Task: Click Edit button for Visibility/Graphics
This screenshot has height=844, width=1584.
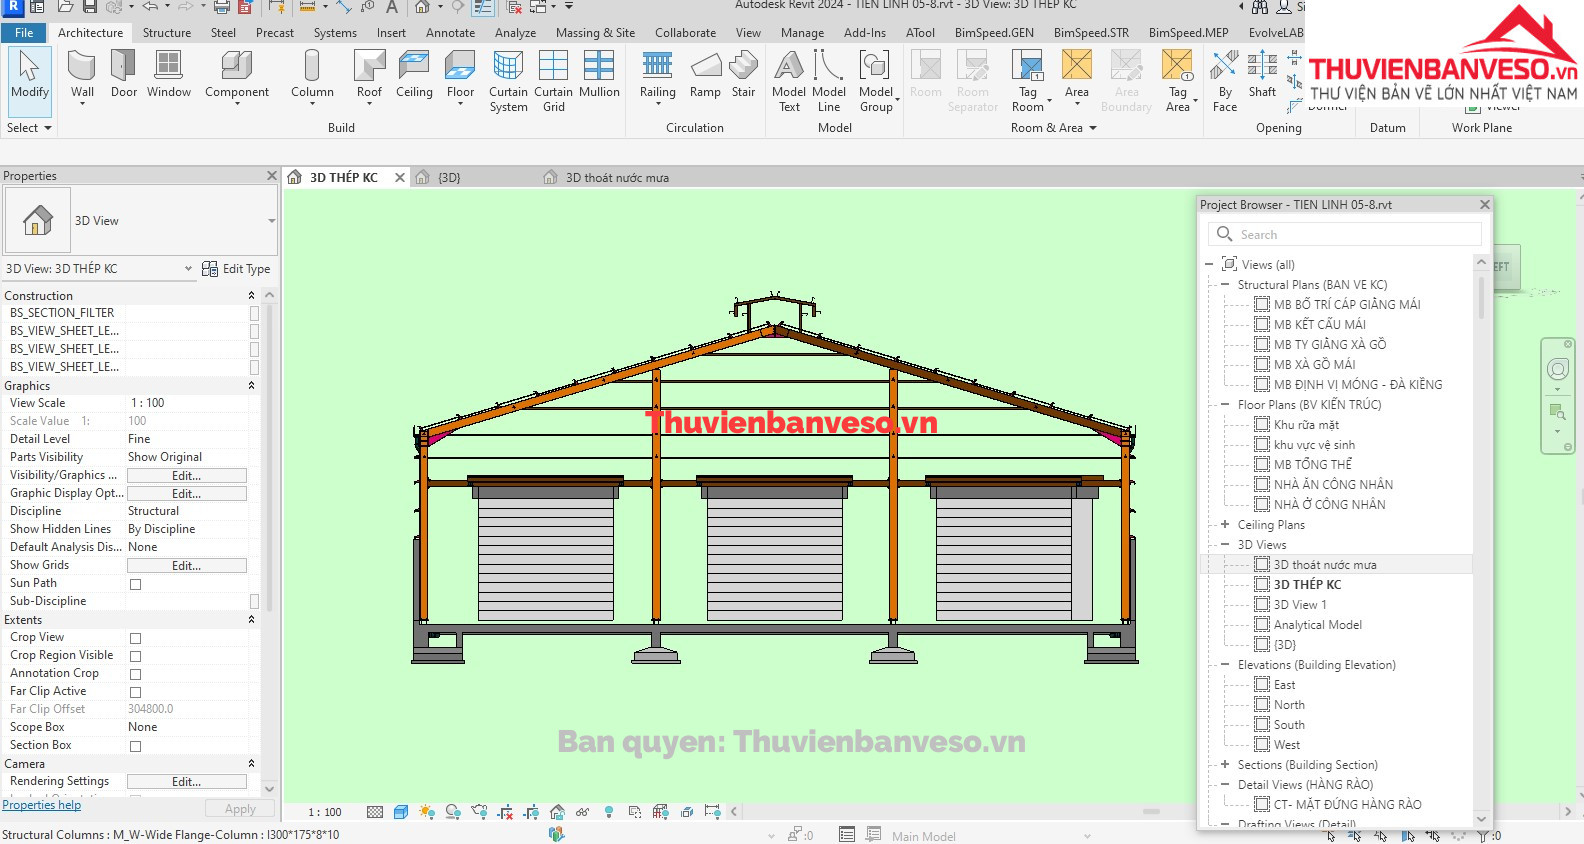Action: [186, 476]
